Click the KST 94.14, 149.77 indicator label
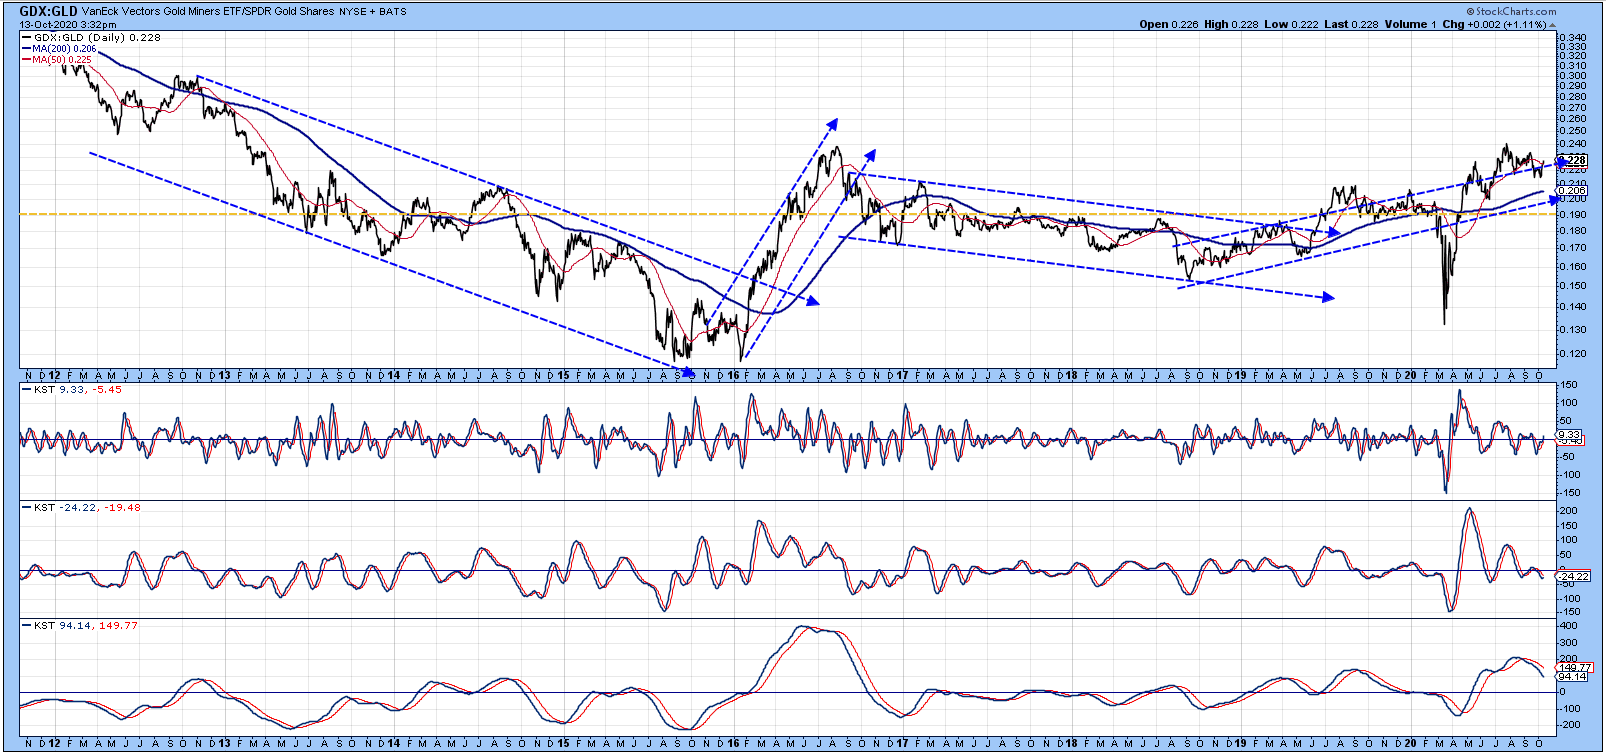The height and width of the screenshot is (752, 1606). click(x=80, y=626)
